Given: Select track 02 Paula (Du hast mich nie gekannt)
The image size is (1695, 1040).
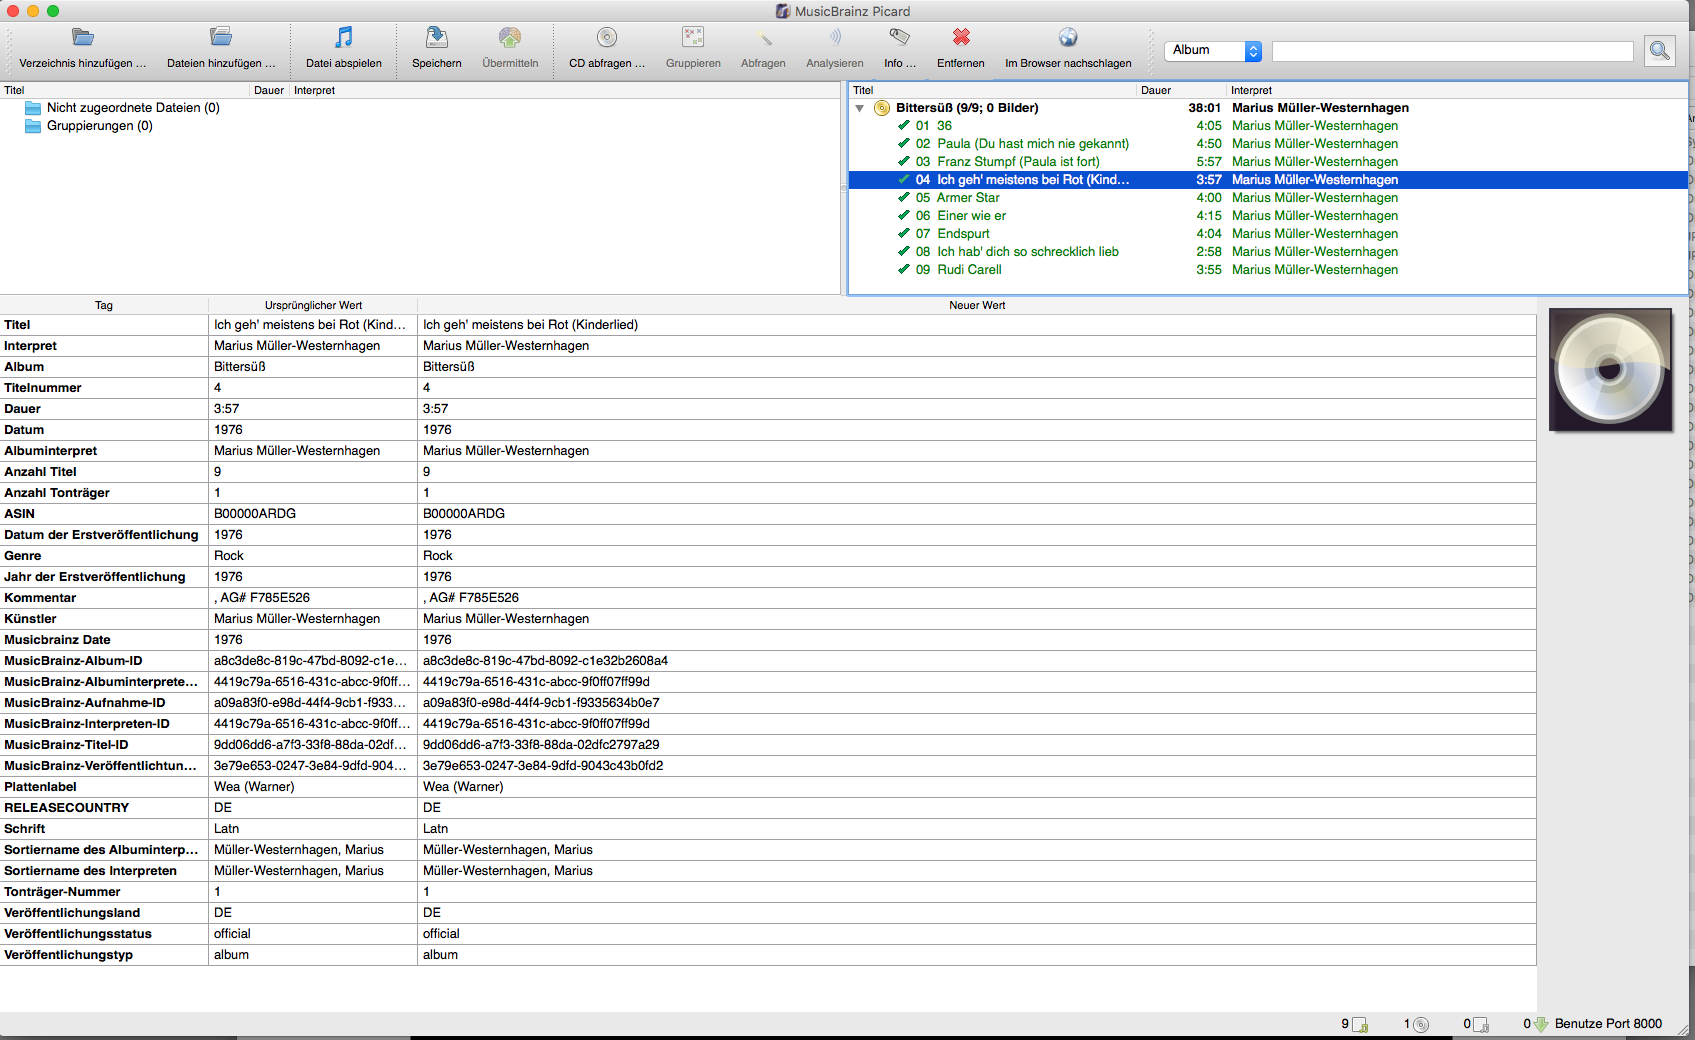Looking at the screenshot, I should (1267, 143).
